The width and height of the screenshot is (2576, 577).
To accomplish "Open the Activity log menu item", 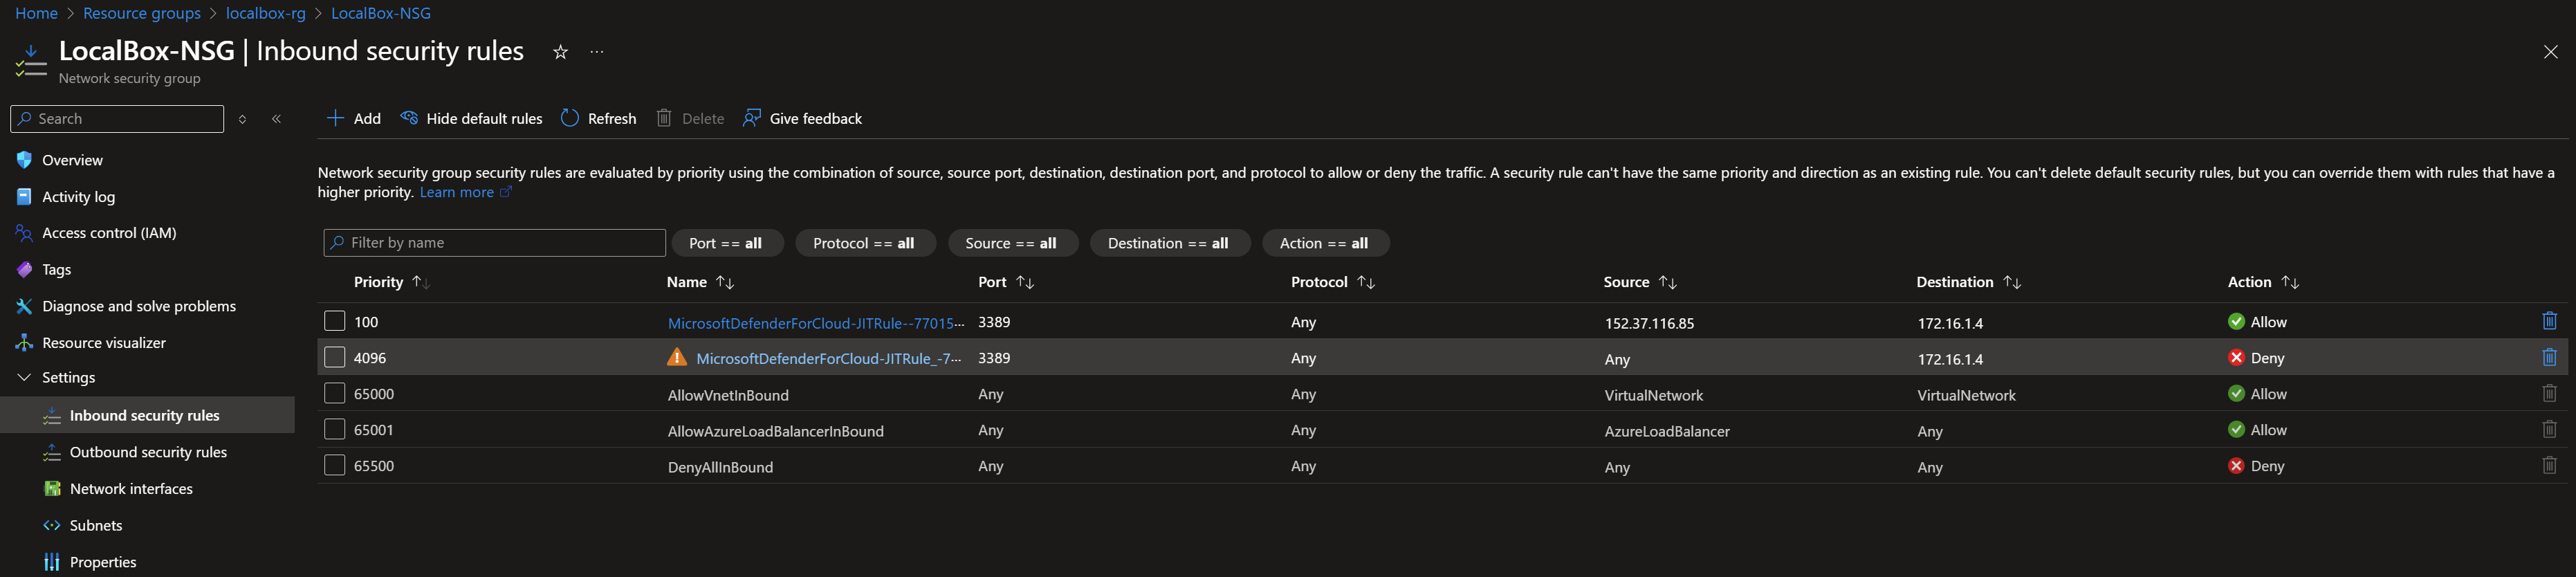I will pyautogui.click(x=78, y=196).
